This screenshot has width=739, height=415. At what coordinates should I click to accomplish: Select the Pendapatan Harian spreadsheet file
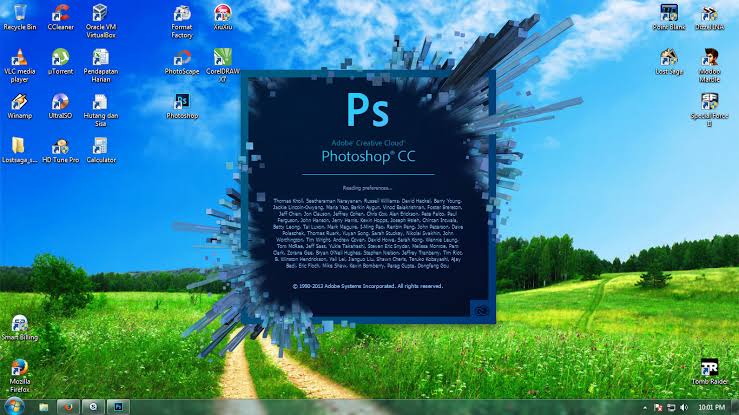(100, 65)
